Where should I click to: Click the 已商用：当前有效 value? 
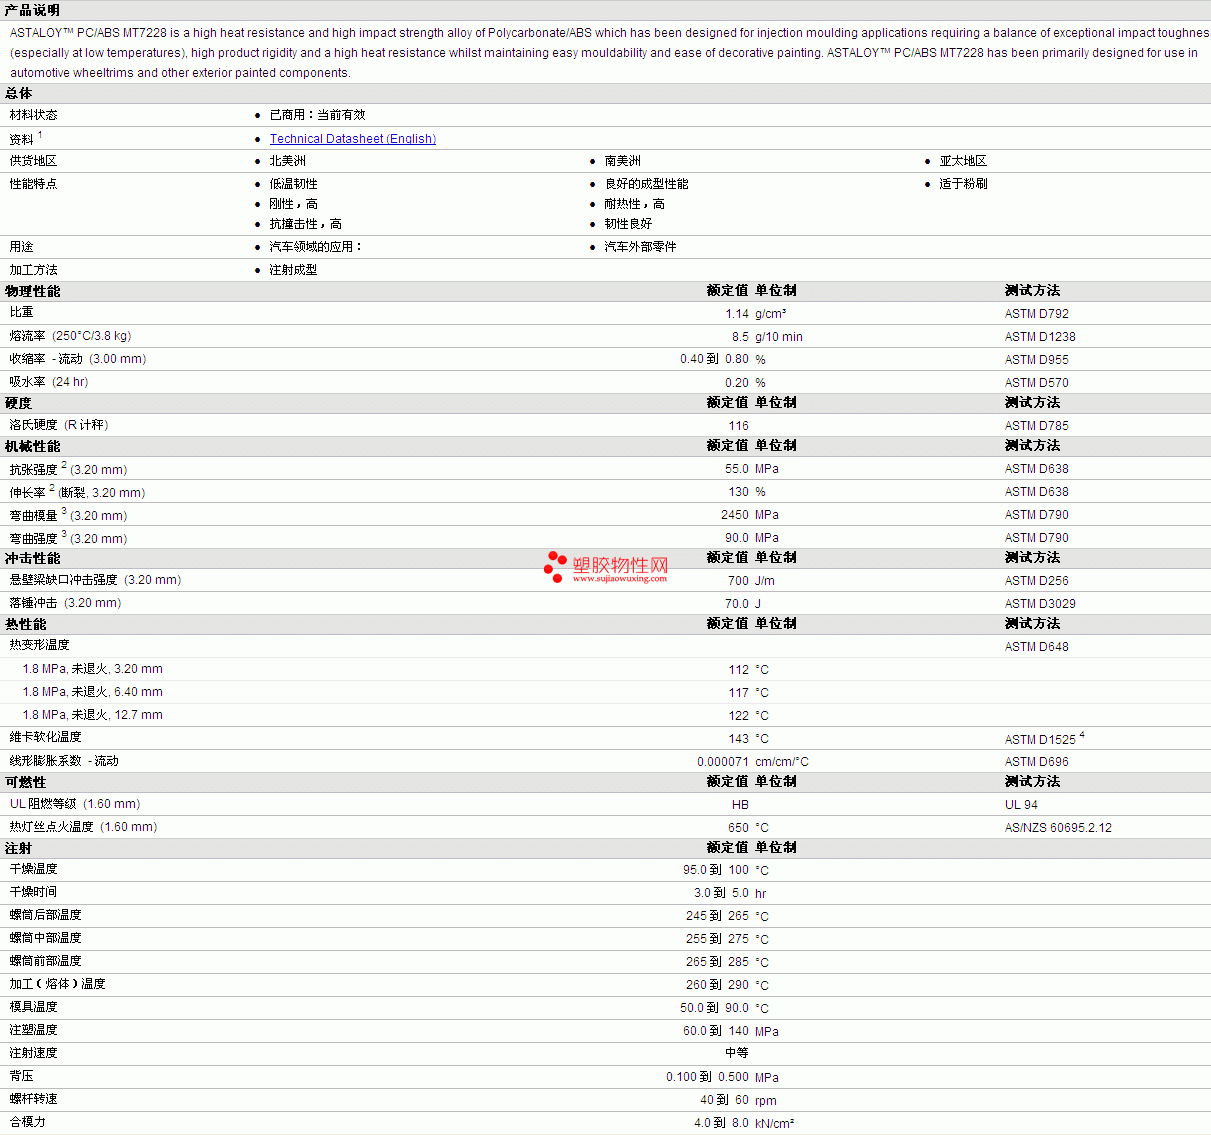click(x=317, y=115)
